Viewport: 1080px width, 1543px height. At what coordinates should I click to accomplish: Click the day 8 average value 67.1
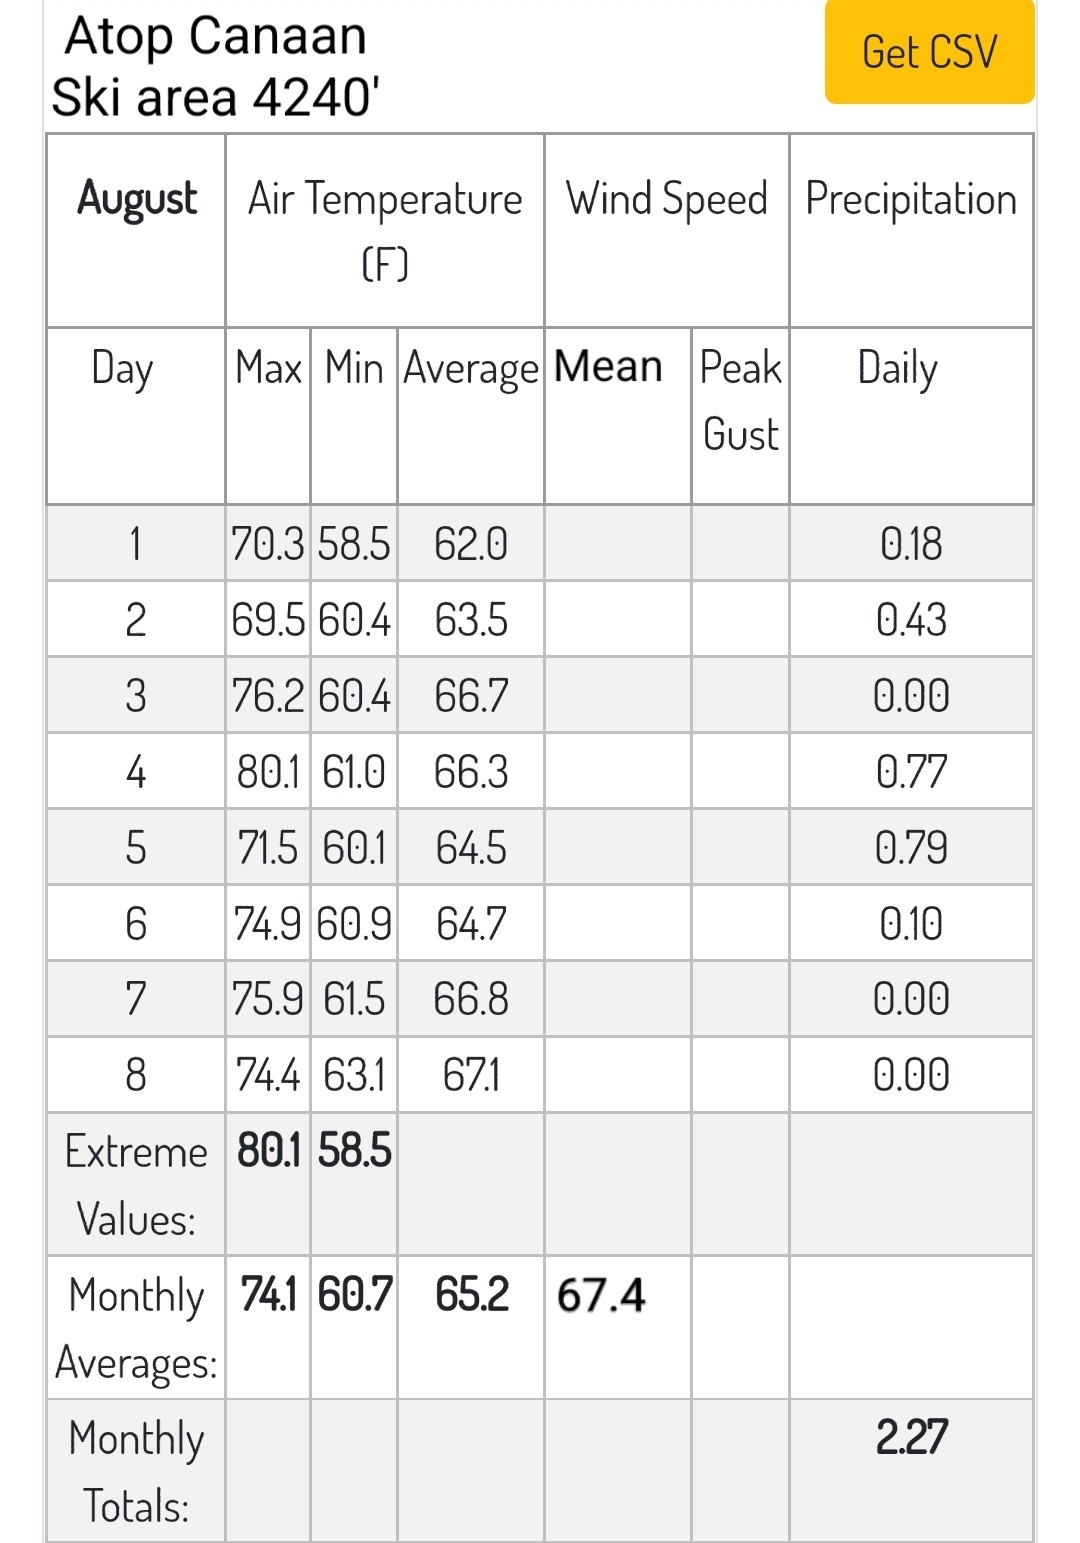[471, 1075]
